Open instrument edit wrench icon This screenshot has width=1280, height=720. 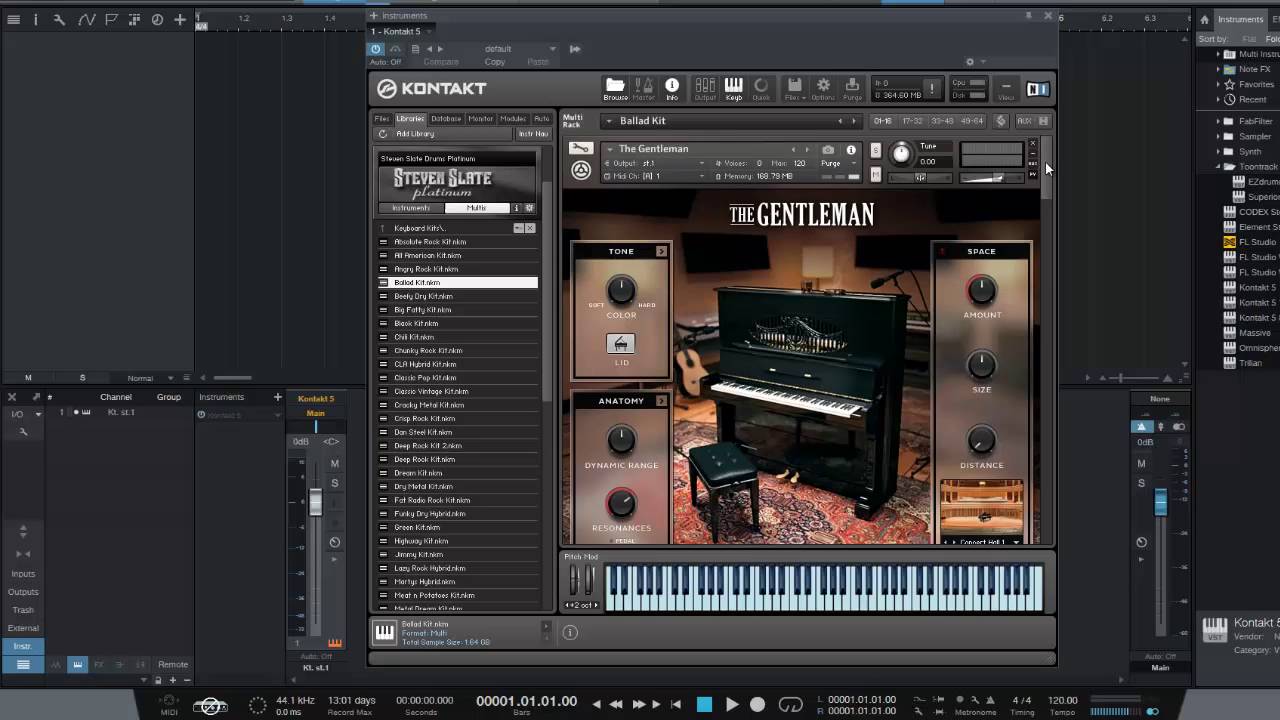coord(580,148)
